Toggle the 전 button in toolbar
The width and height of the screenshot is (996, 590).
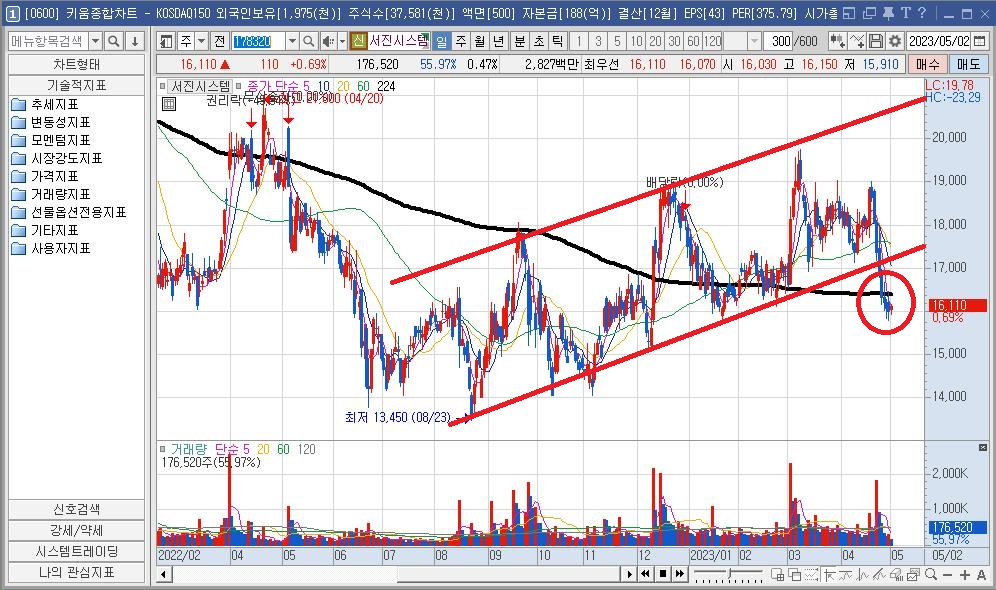point(219,42)
